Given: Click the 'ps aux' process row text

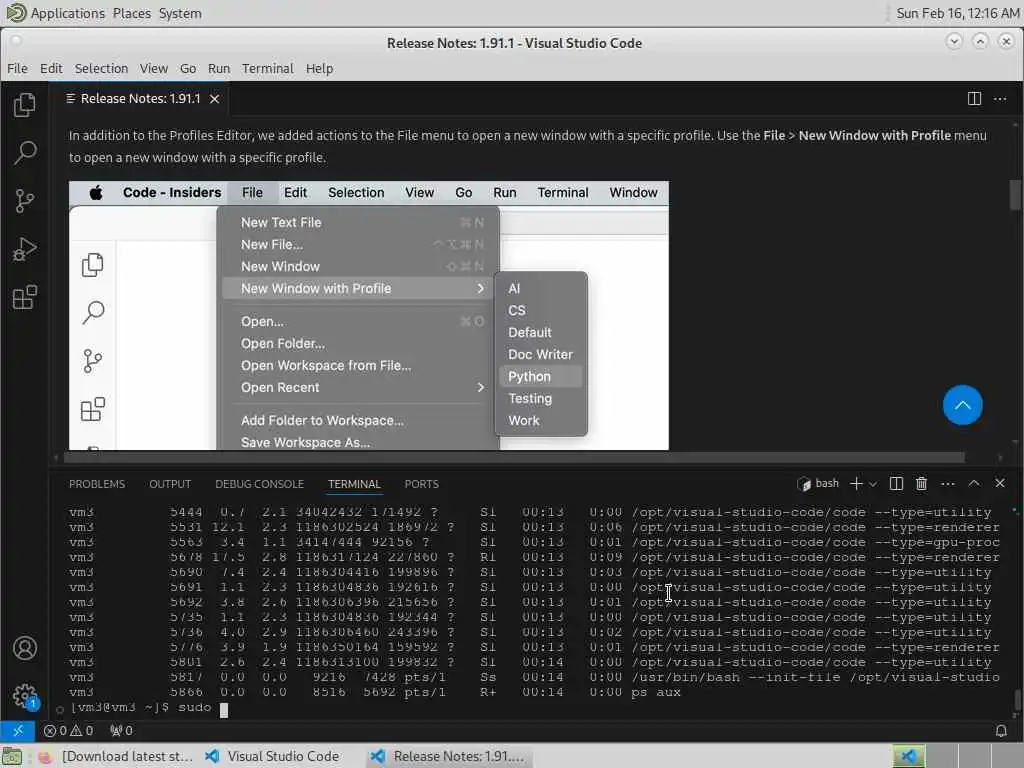Looking at the screenshot, I should pyautogui.click(x=656, y=692).
